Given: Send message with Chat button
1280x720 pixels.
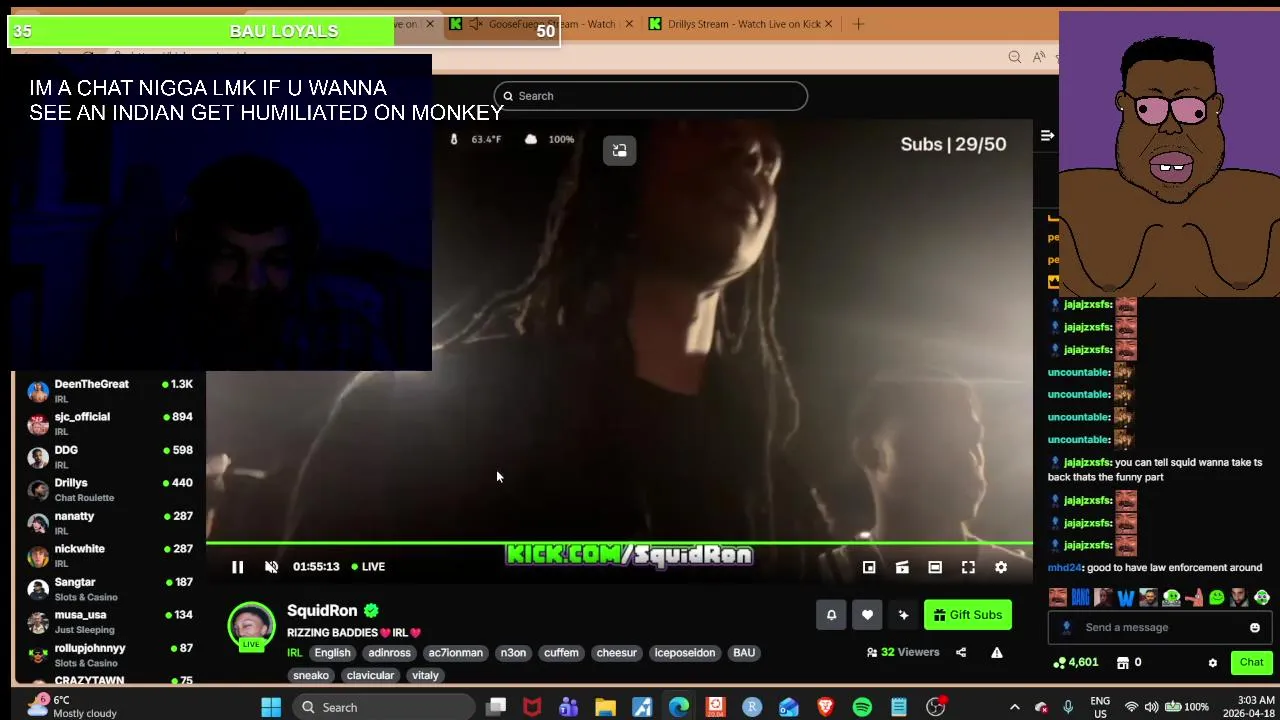Looking at the screenshot, I should (x=1251, y=662).
